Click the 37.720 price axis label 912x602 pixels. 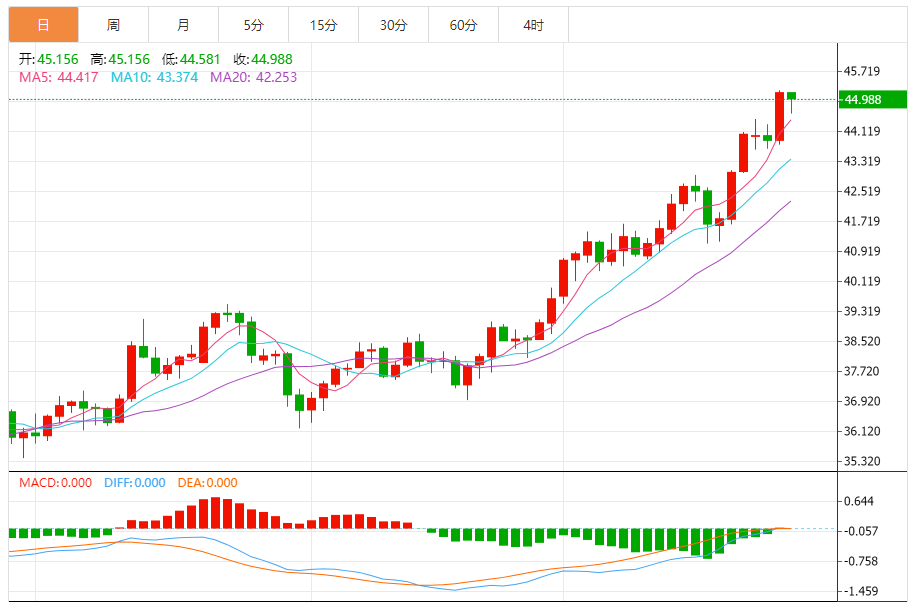[x=862, y=371]
